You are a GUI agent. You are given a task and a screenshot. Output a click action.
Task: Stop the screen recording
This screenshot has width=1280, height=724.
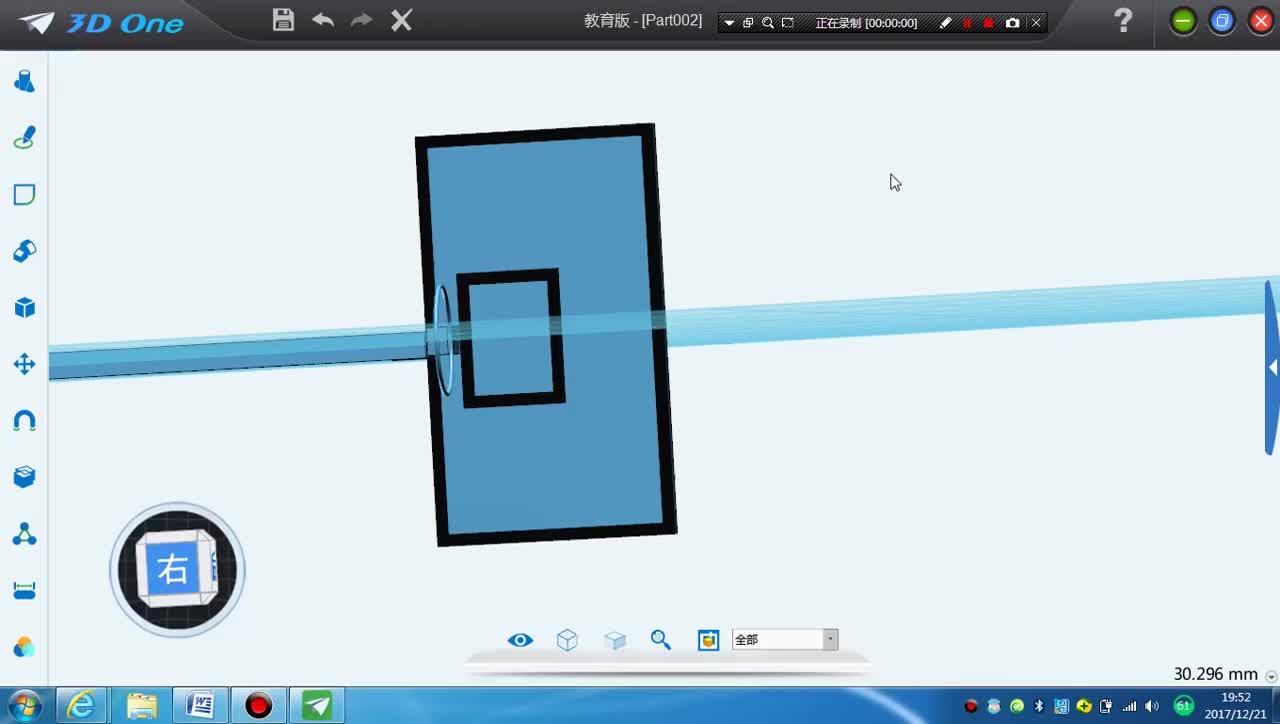point(989,23)
